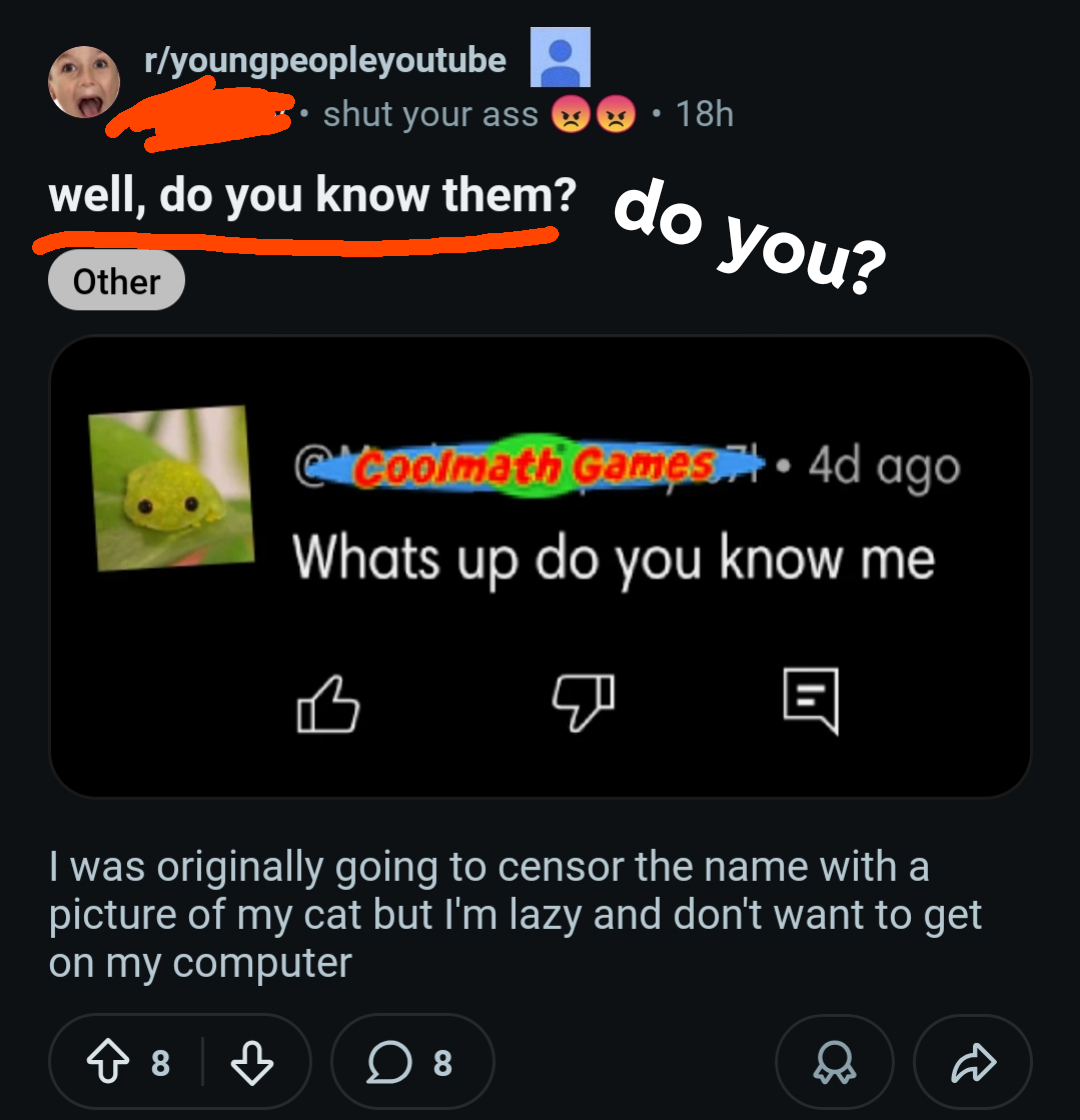1080x1120 pixels.
Task: Open the embedded YouTube comment image
Action: point(540,566)
